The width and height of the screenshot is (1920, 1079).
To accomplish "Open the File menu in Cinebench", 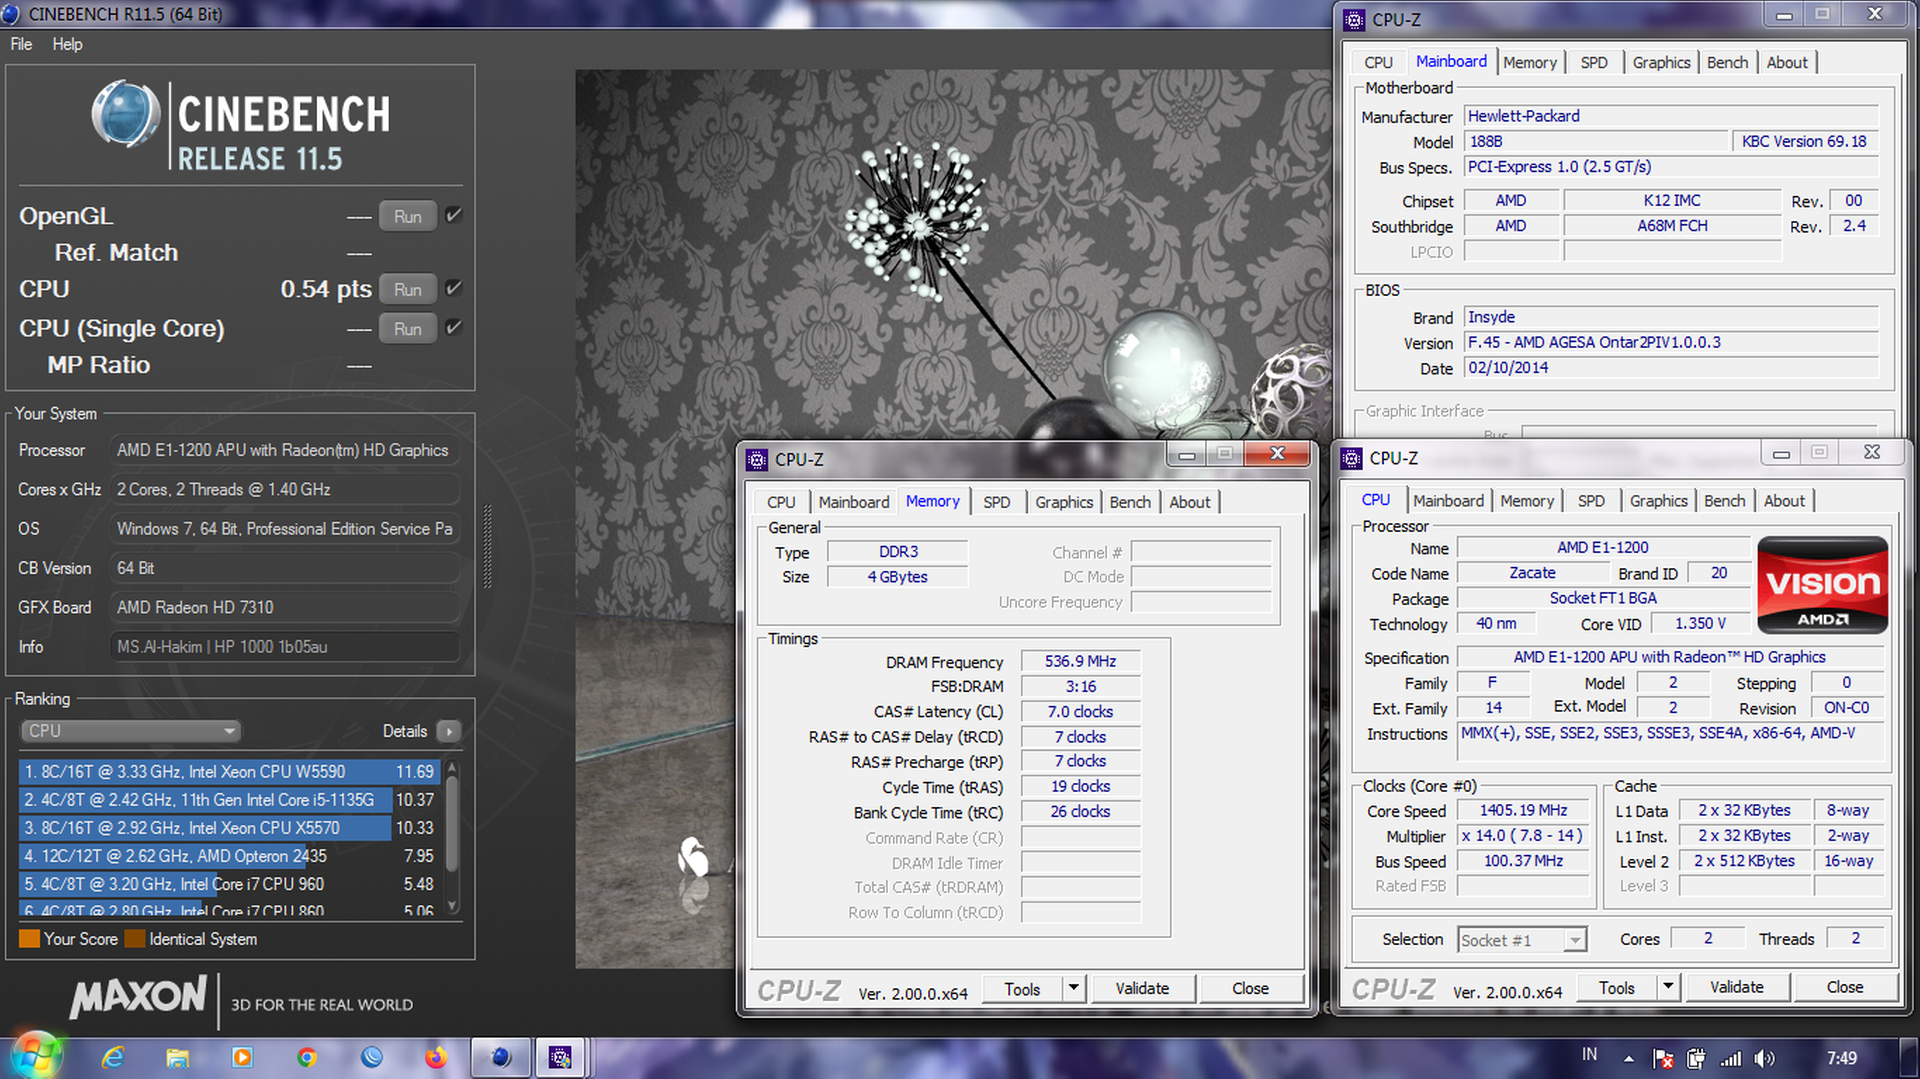I will coord(21,44).
